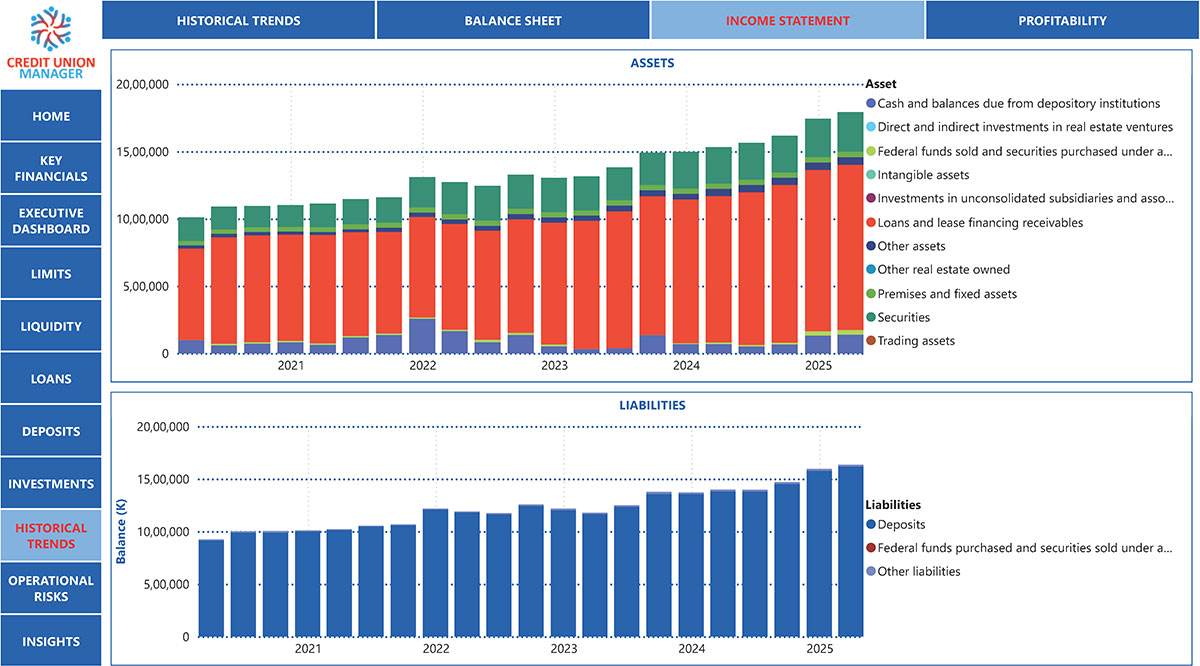Click the last 2025 bar in Liabilities chart

pyautogui.click(x=850, y=551)
